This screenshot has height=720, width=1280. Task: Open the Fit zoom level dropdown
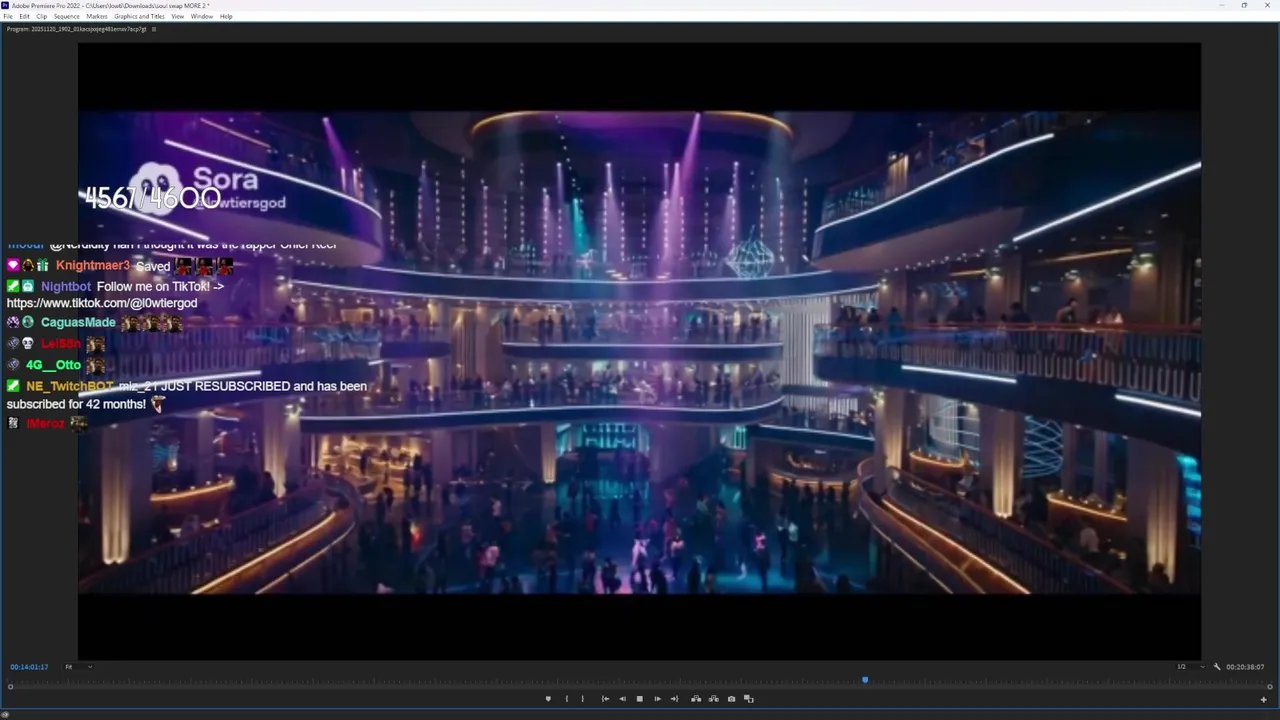78,667
